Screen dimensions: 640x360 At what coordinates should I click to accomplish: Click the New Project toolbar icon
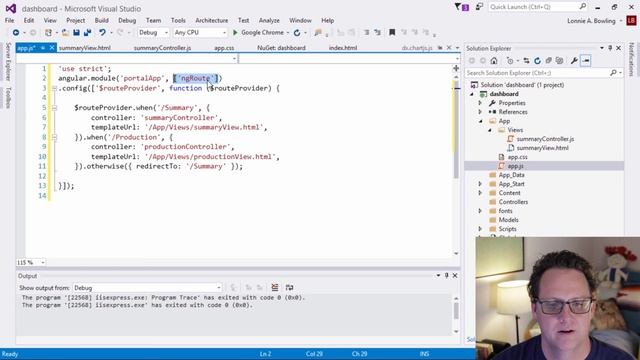(49, 32)
